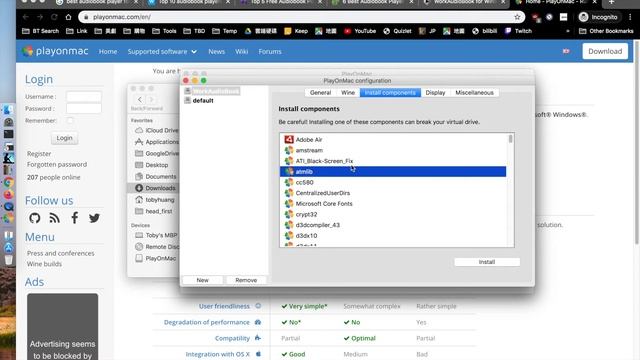Open the Register link
The height and width of the screenshot is (360, 640).
click(39, 153)
